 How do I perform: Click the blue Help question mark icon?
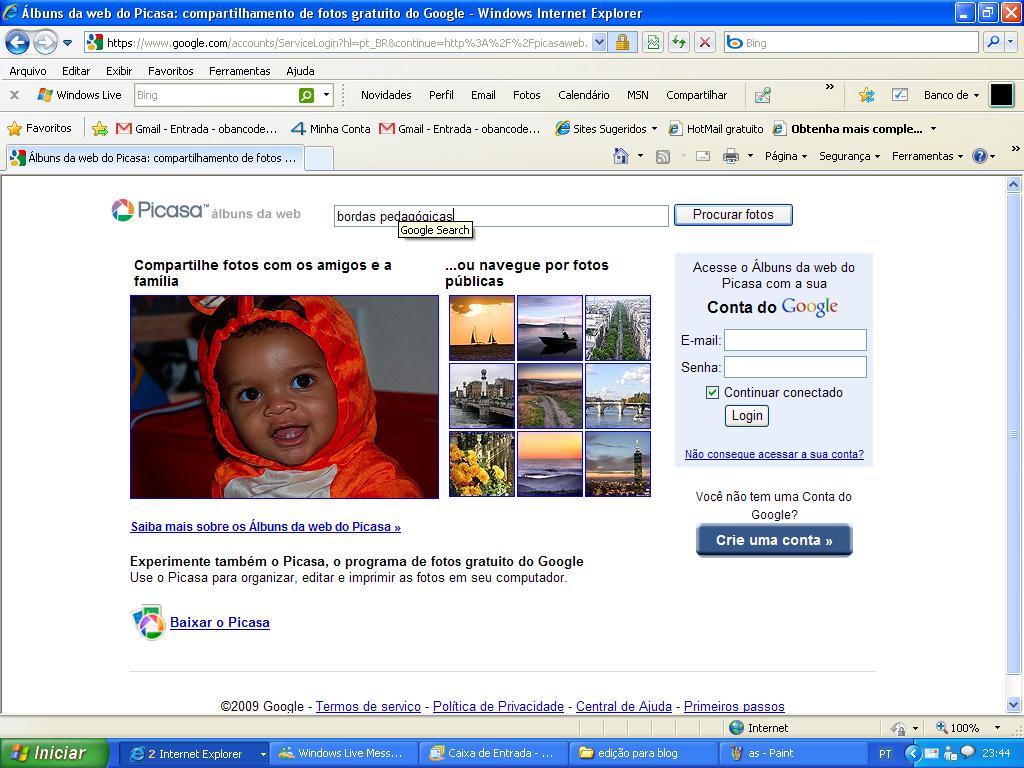click(980, 156)
